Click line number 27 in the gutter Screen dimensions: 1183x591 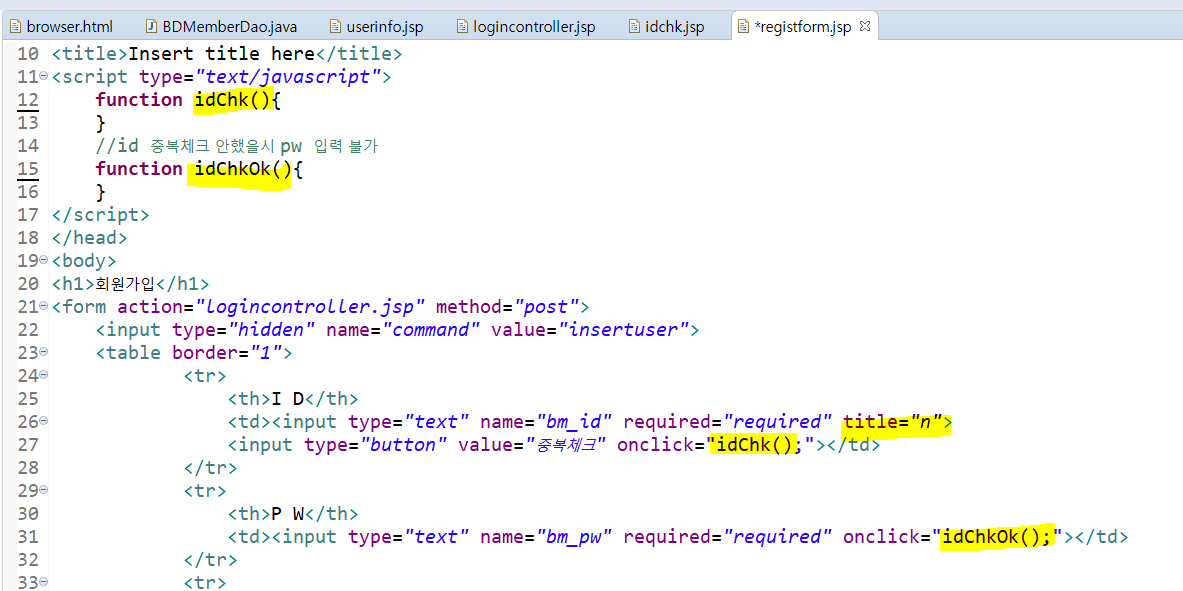pyautogui.click(x=27, y=445)
